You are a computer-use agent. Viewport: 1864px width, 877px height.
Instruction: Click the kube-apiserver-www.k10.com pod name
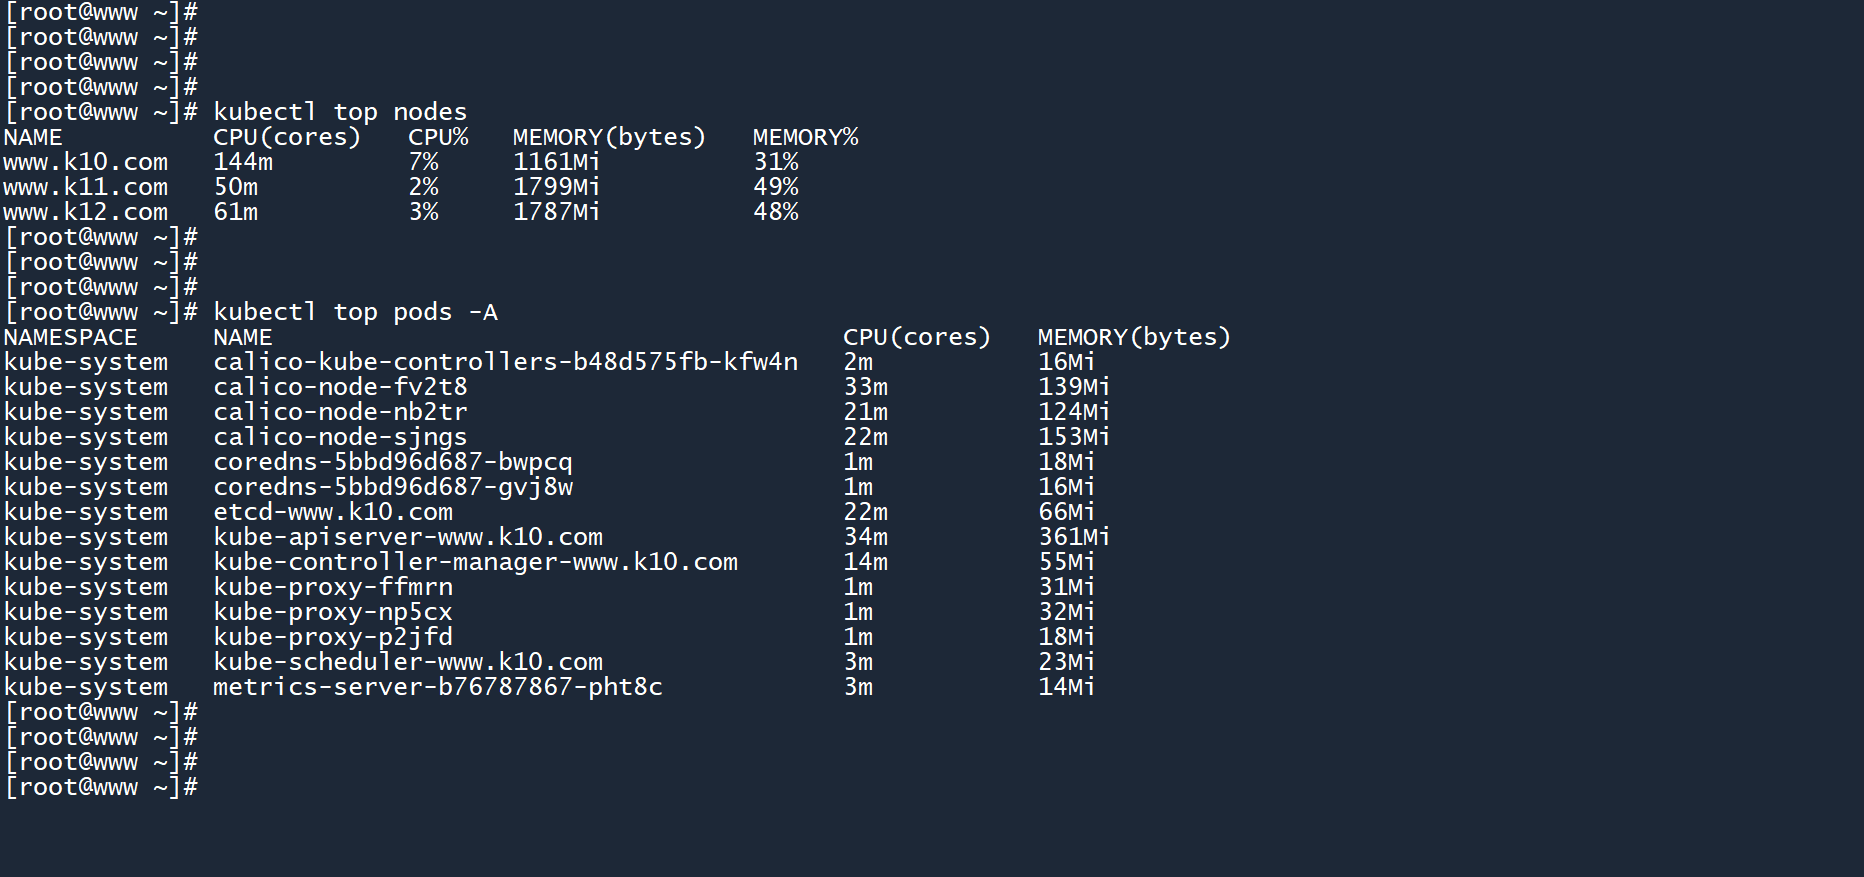tap(408, 537)
